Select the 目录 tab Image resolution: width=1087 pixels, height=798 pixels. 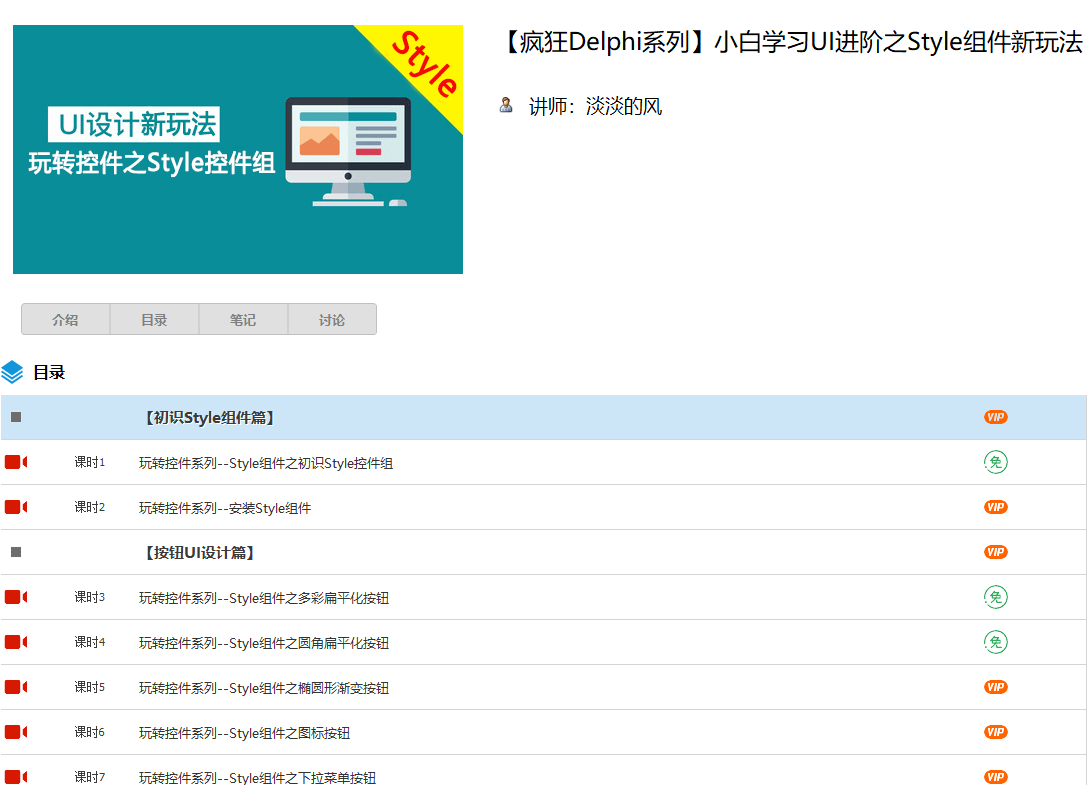click(154, 319)
